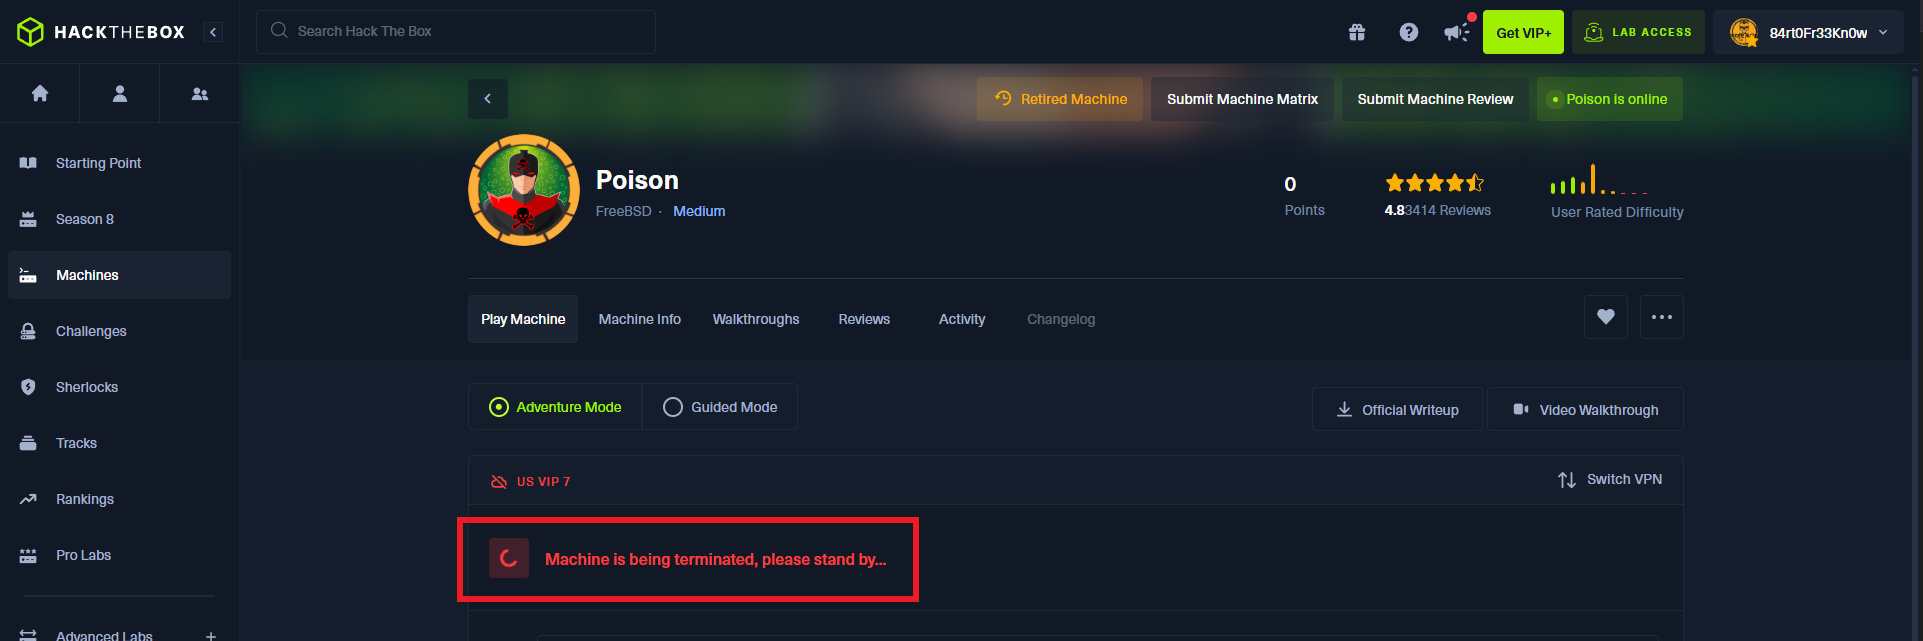Open Rankings in sidebar
This screenshot has height=641, width=1923.
point(119,499)
